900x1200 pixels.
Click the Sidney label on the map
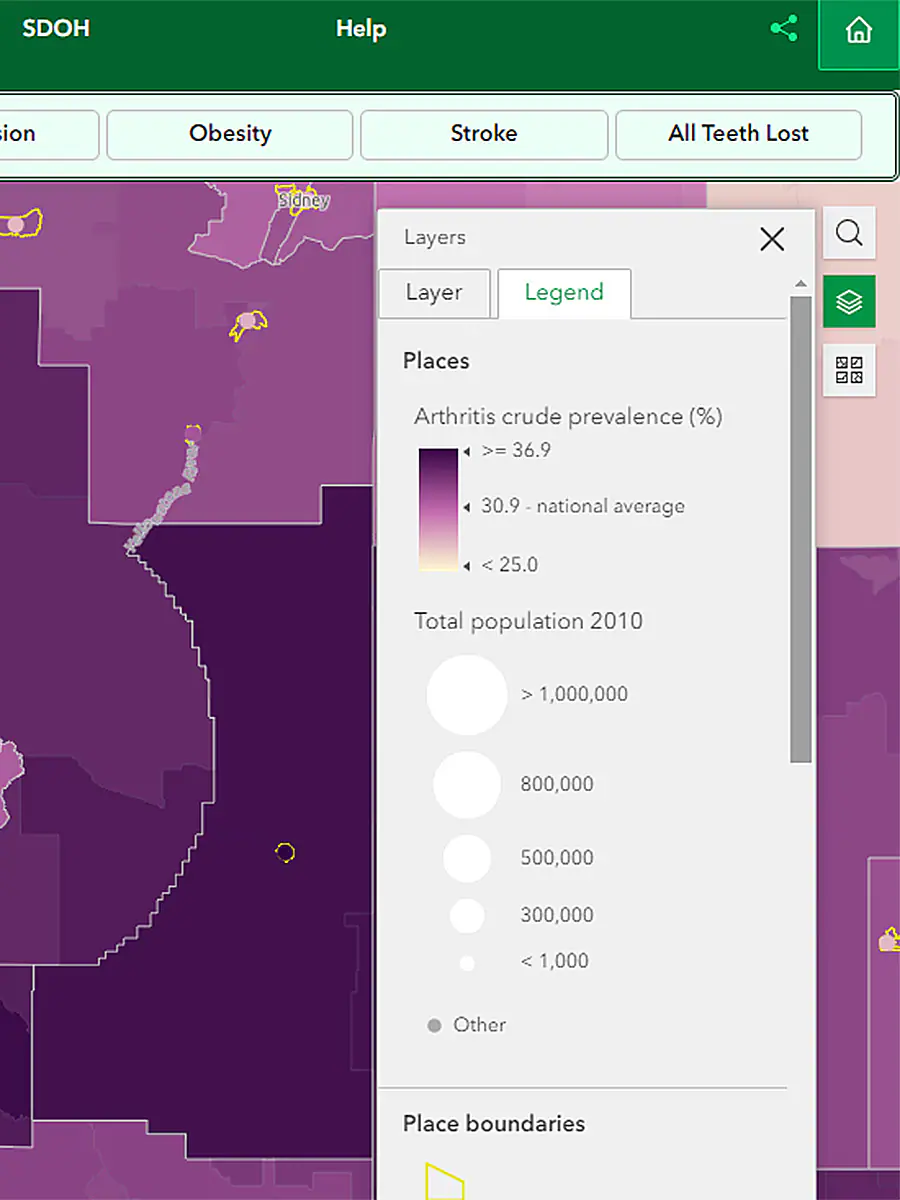(302, 200)
